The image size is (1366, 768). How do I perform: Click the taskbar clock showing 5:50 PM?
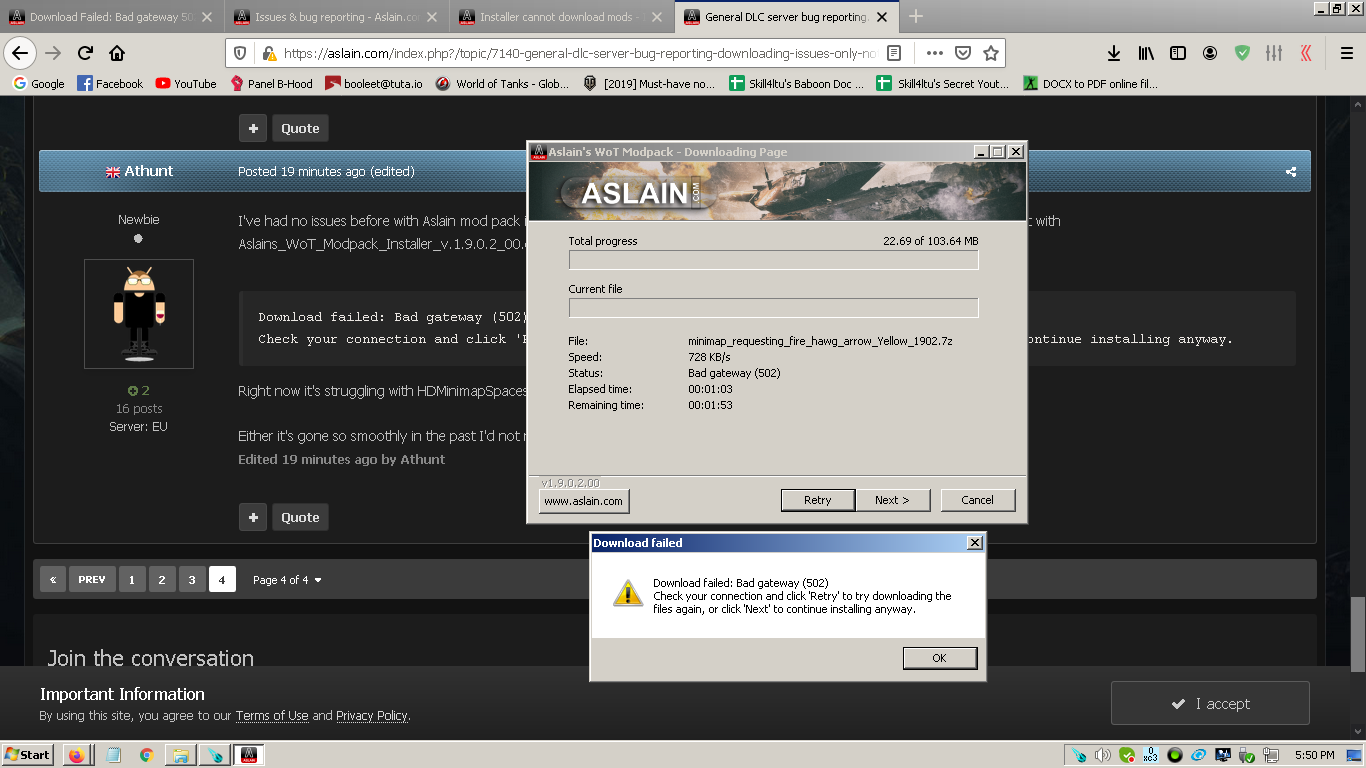pos(1314,755)
